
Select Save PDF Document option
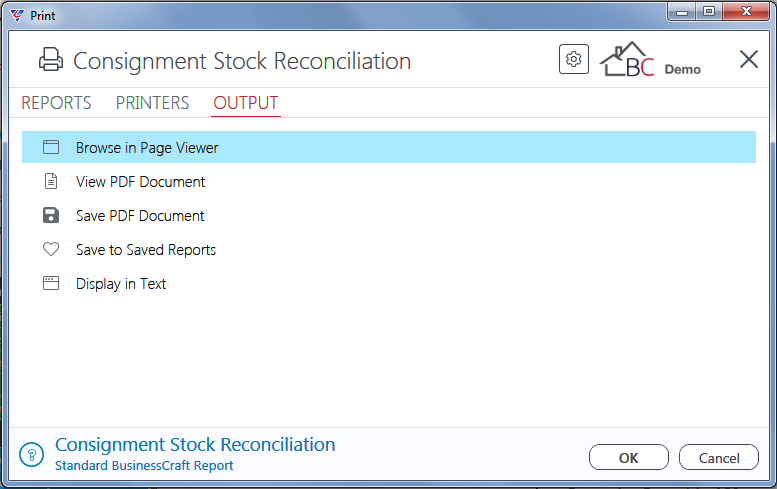[x=140, y=216]
